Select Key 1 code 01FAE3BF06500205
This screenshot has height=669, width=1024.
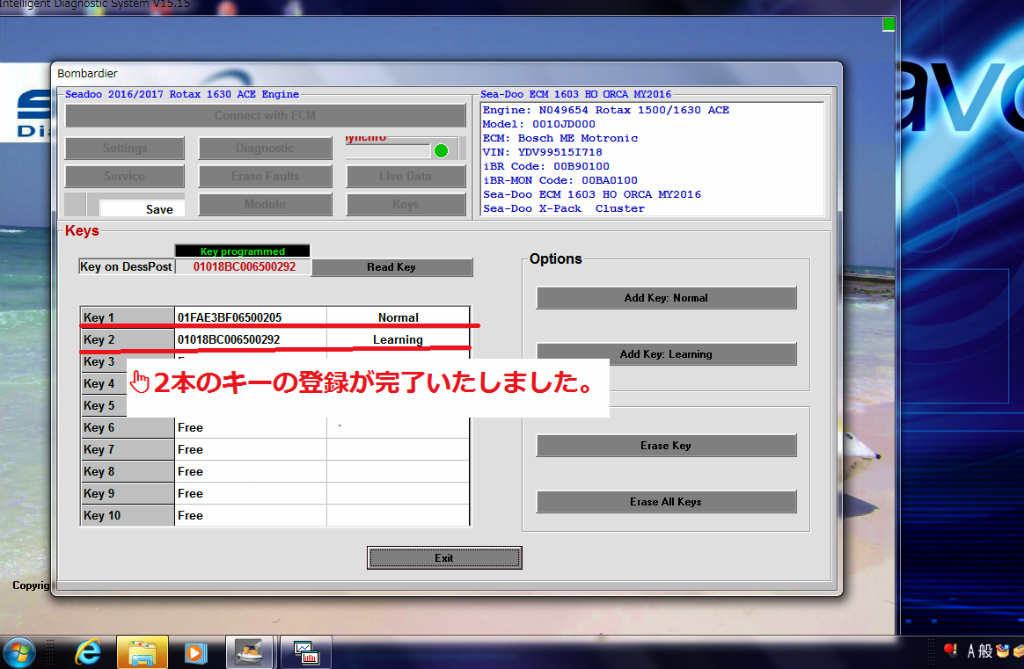point(229,318)
